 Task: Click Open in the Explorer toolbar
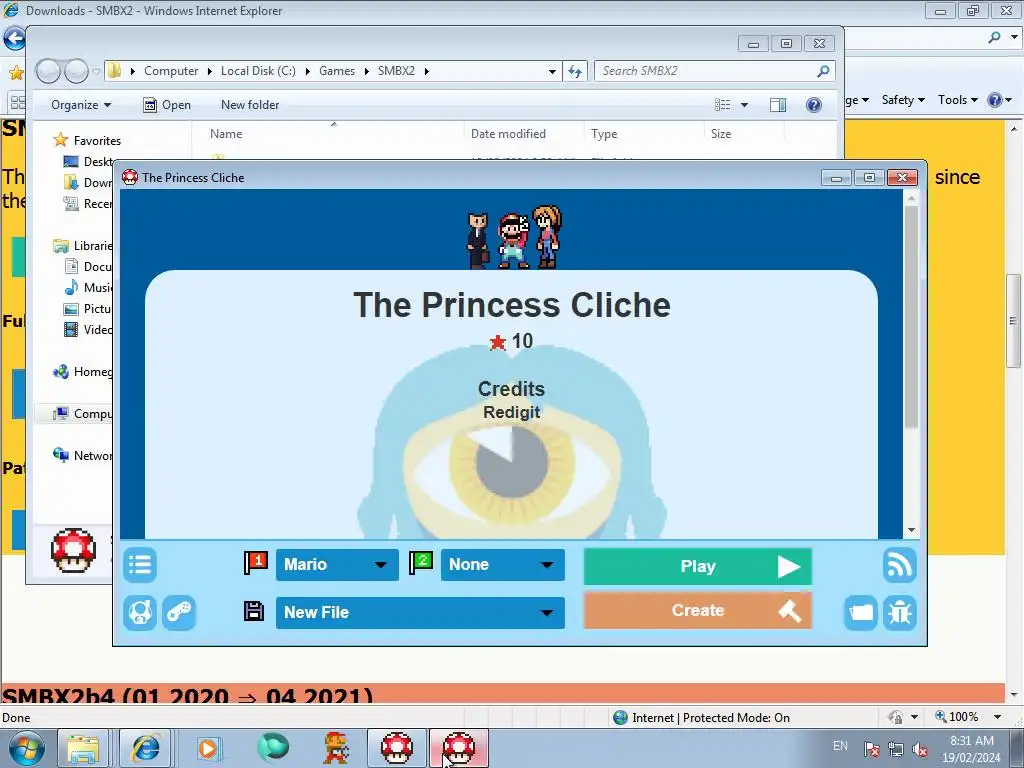167,105
